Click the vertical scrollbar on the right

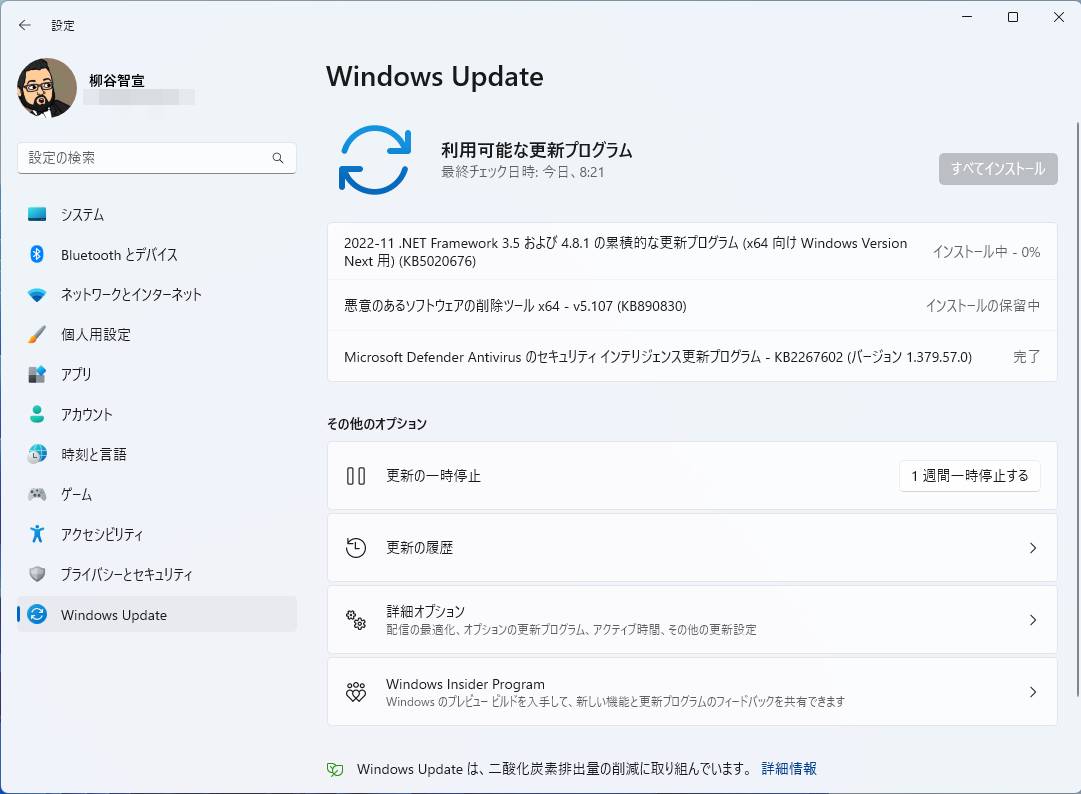(1077, 409)
